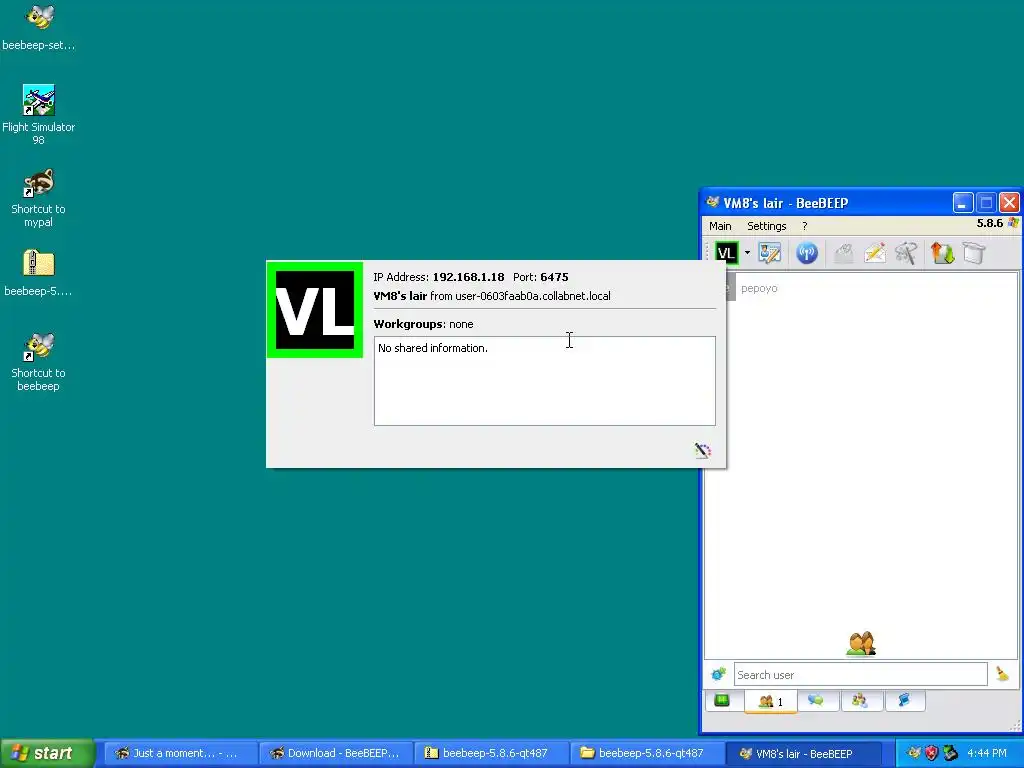Focus the Search user field

coord(860,675)
